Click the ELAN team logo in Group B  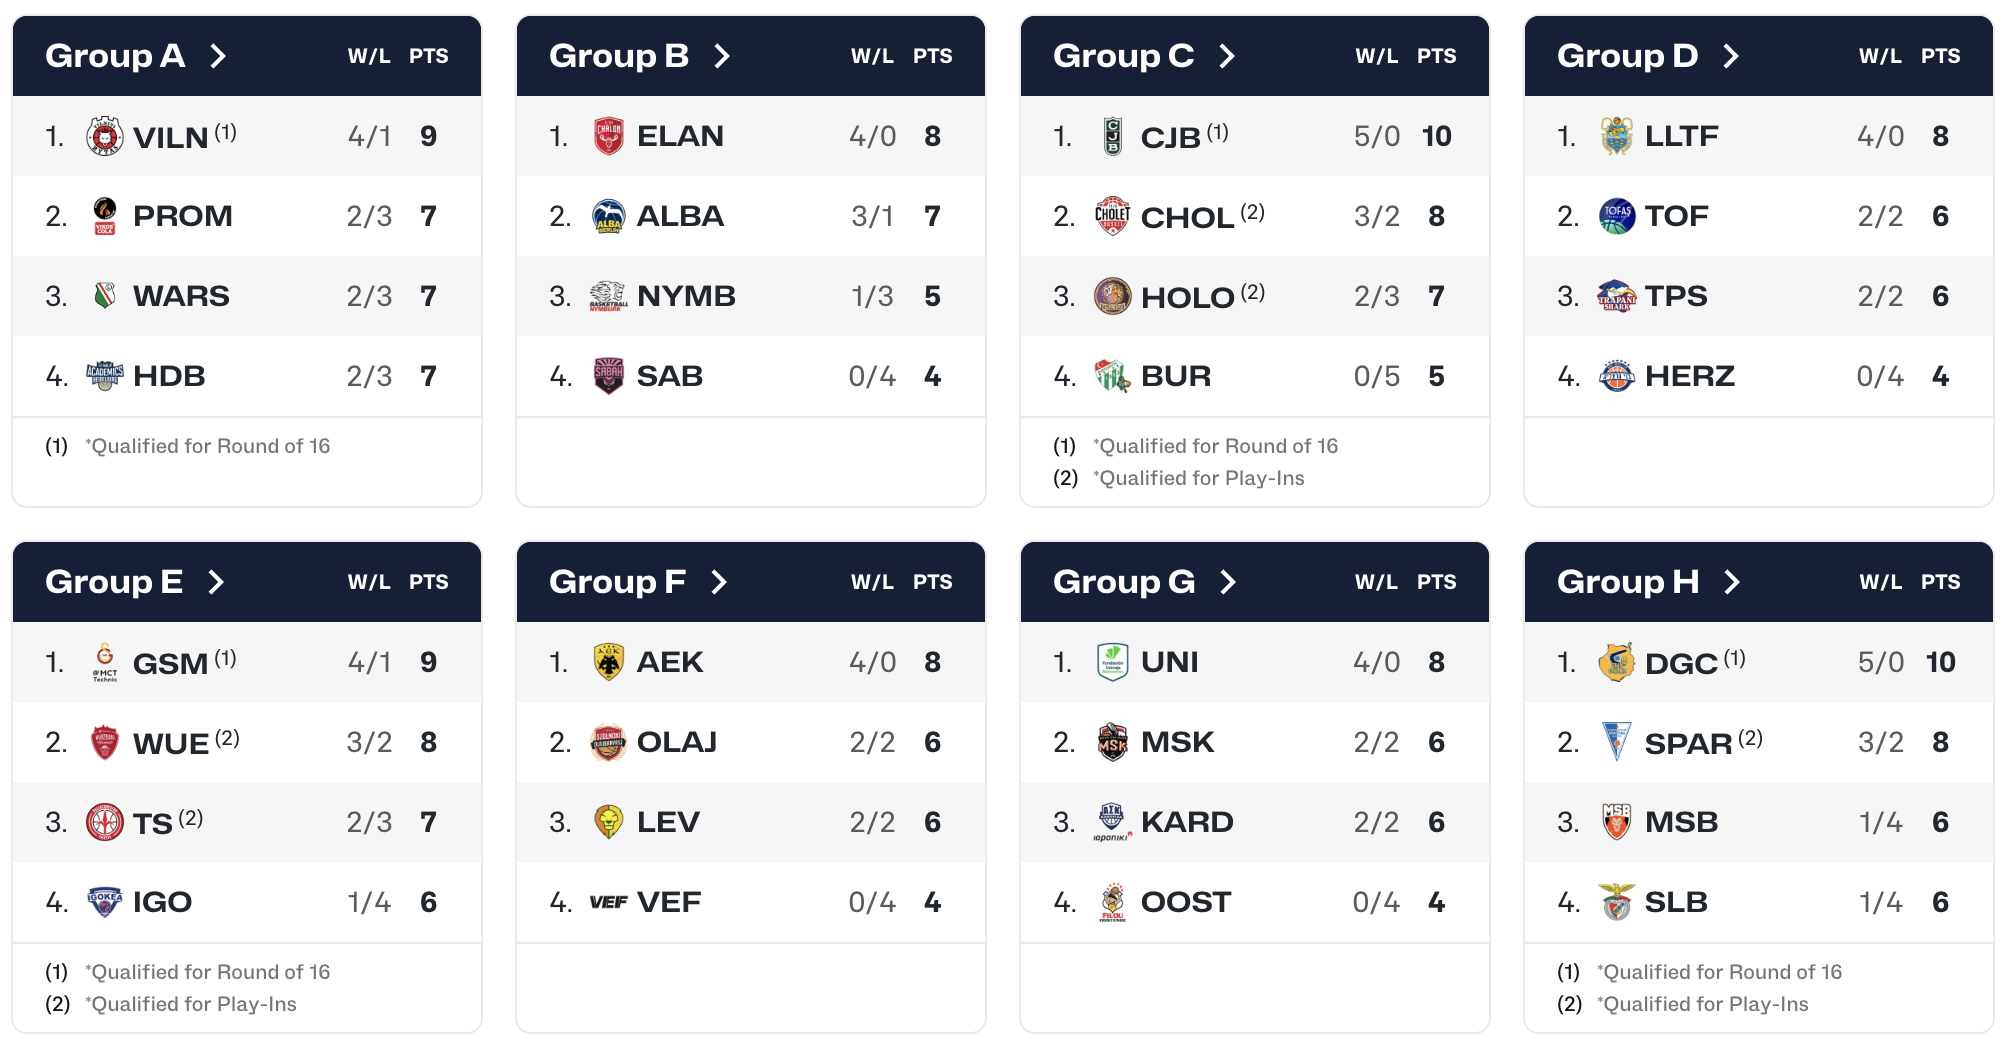tap(609, 136)
